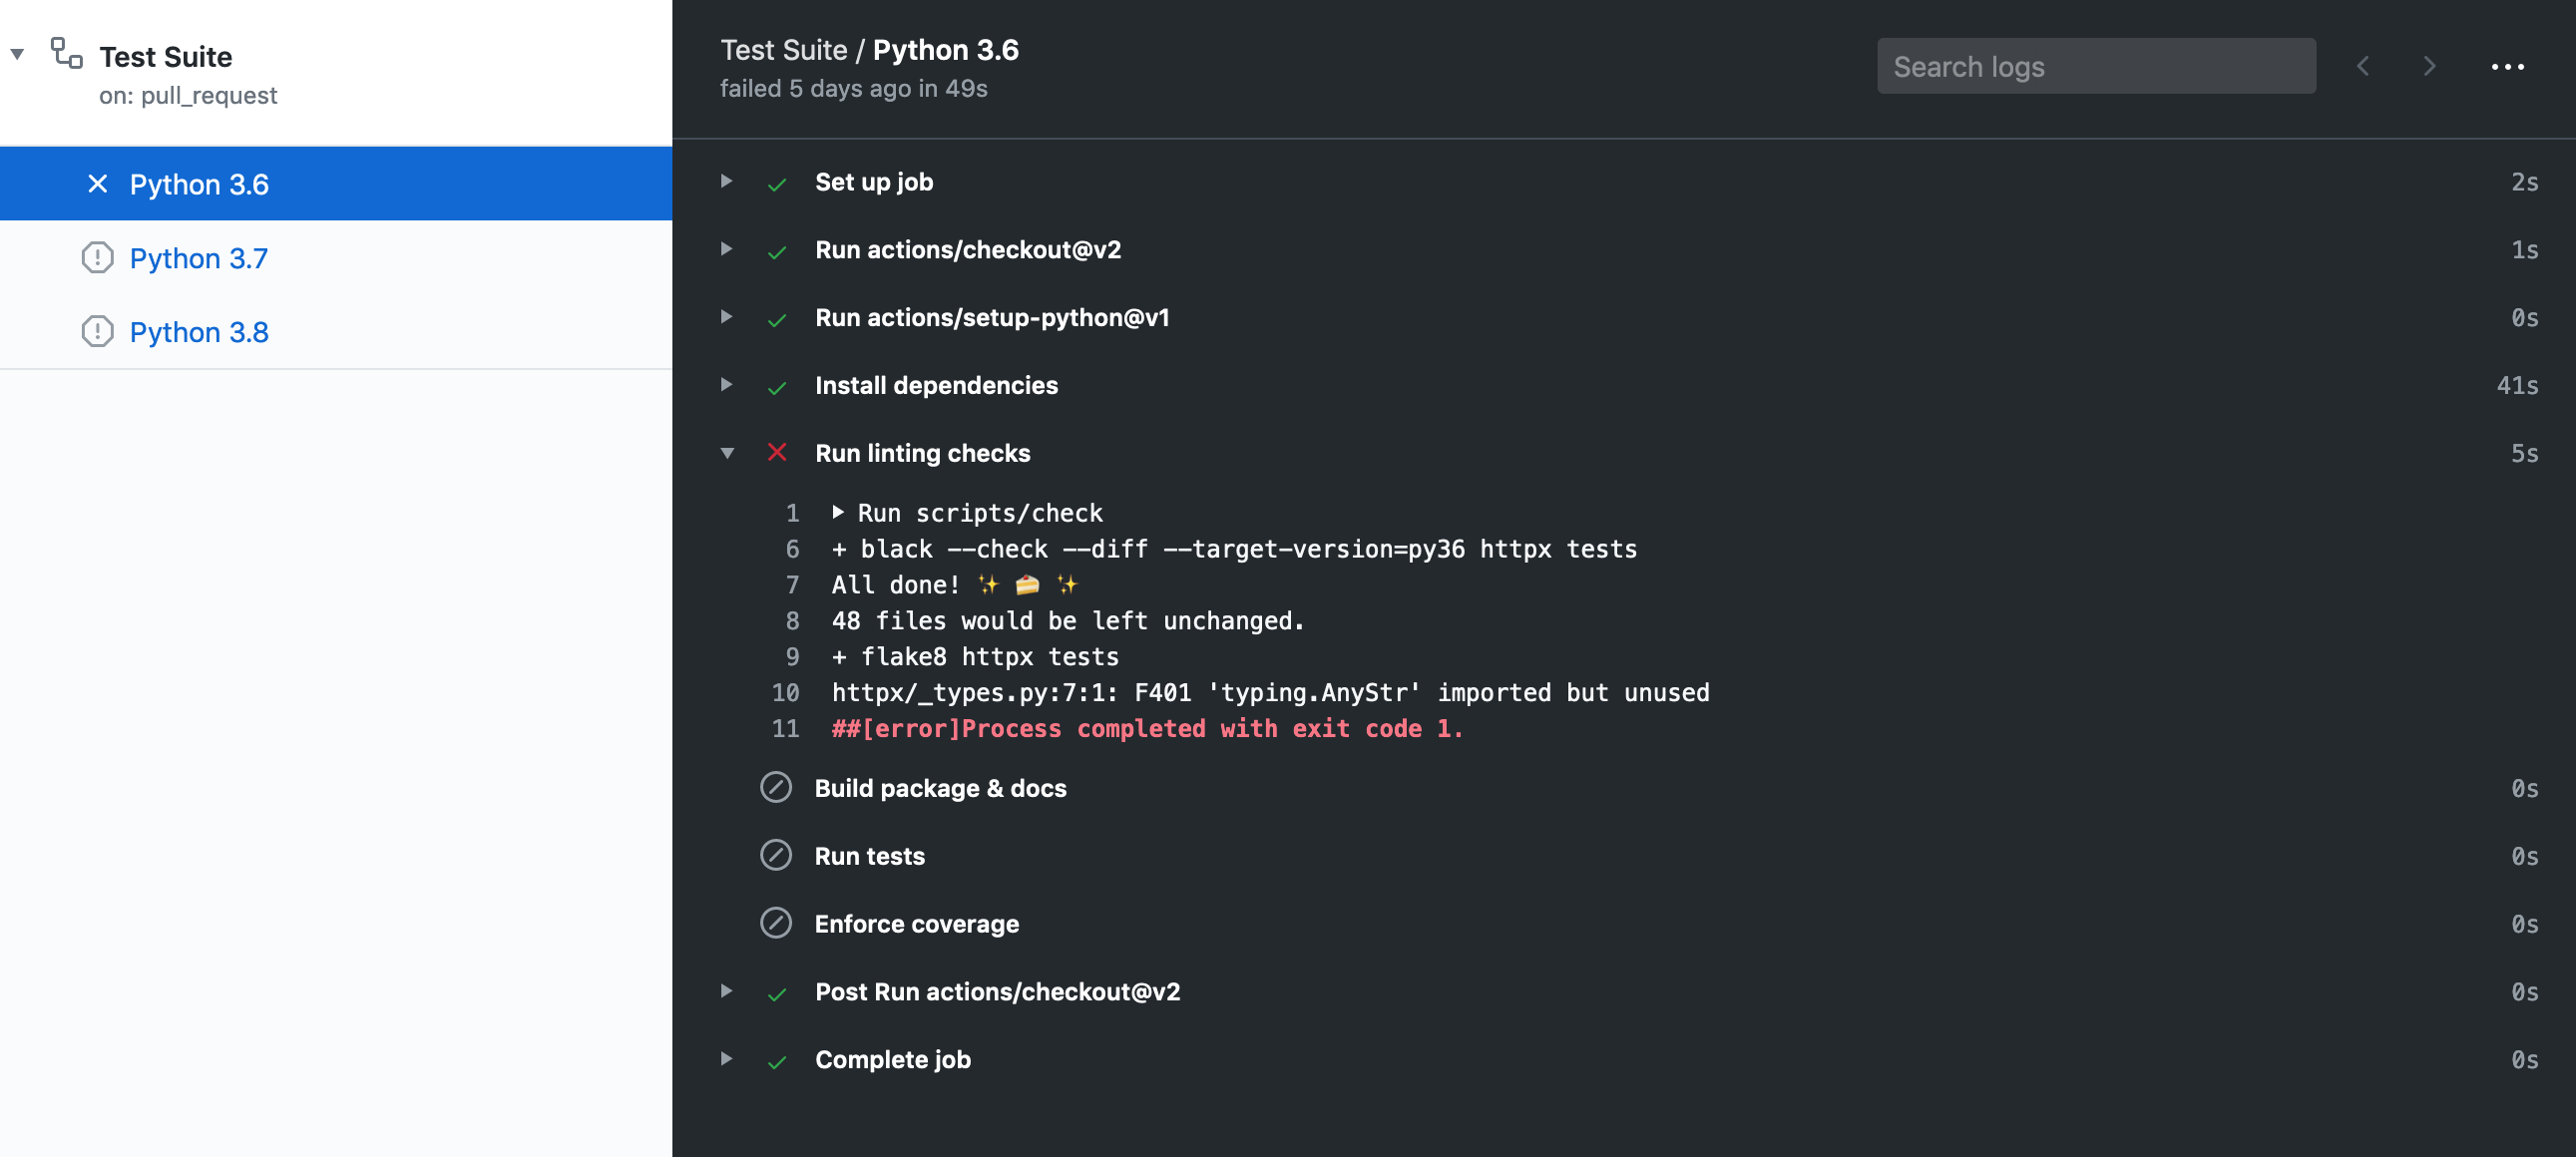2576x1157 pixels.
Task: Click the Run actions/setup-python@v1 step label
Action: [991, 318]
